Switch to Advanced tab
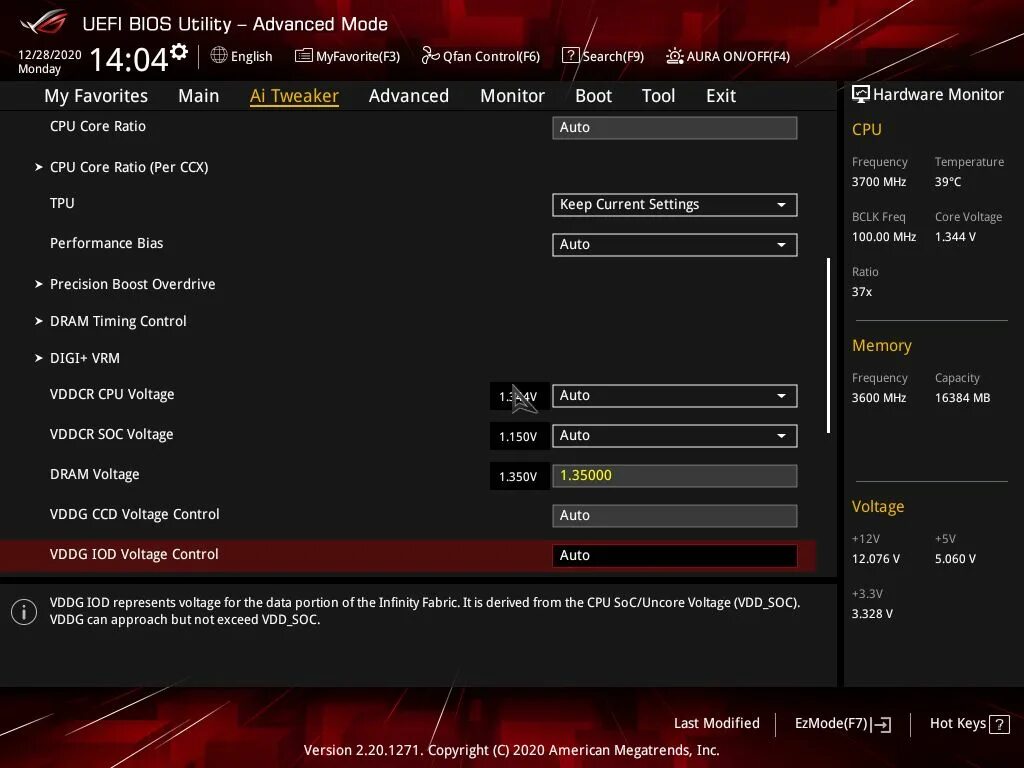The image size is (1024, 768). [x=409, y=96]
